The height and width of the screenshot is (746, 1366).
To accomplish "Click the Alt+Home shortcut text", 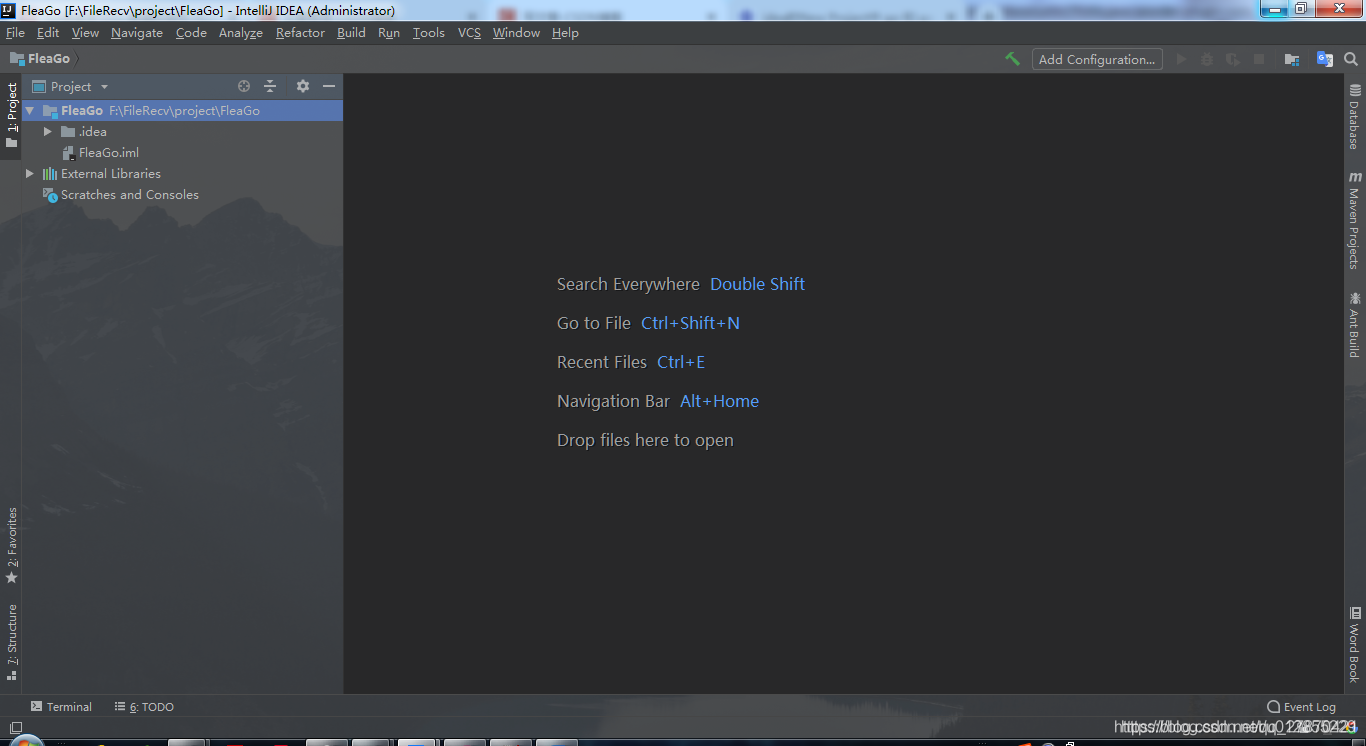I will (719, 401).
